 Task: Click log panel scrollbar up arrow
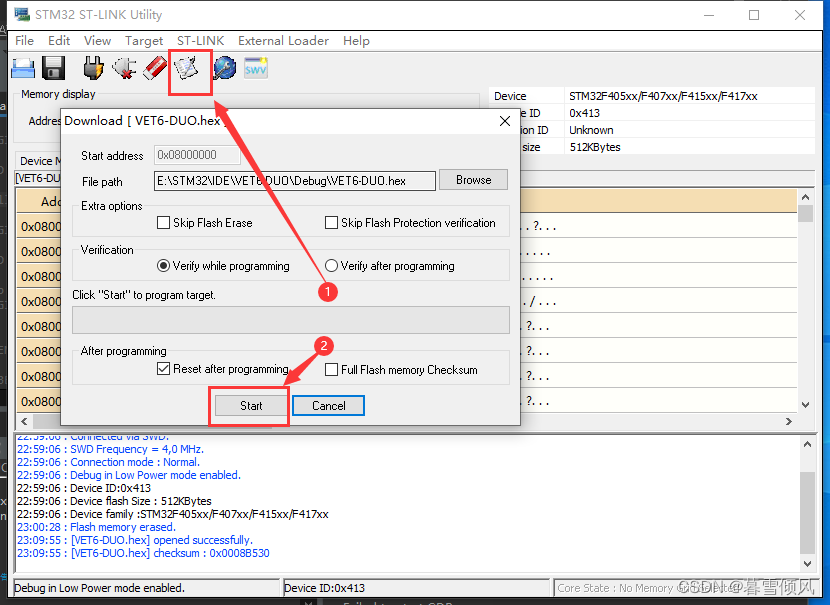coord(807,445)
